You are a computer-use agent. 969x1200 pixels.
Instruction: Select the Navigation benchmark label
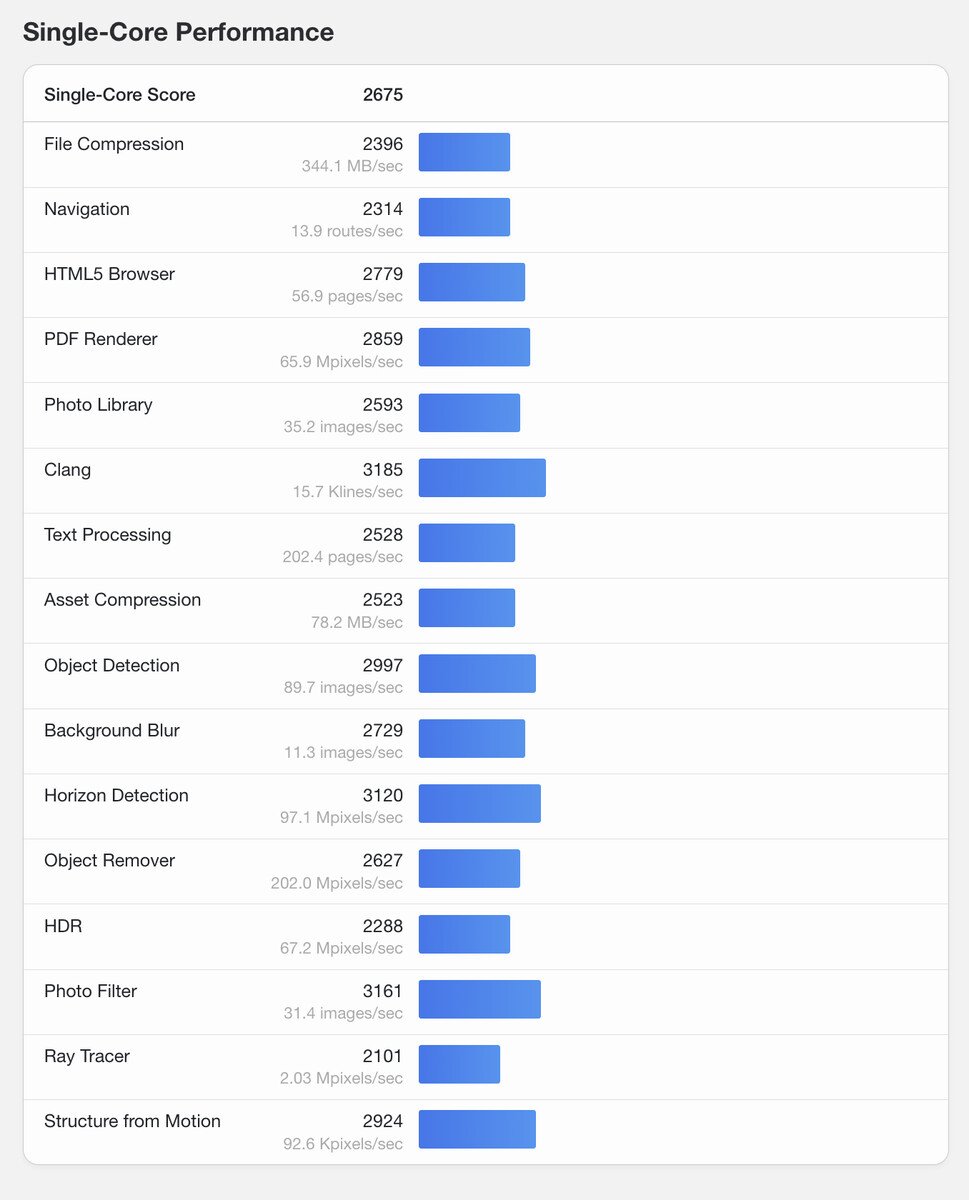(x=87, y=209)
